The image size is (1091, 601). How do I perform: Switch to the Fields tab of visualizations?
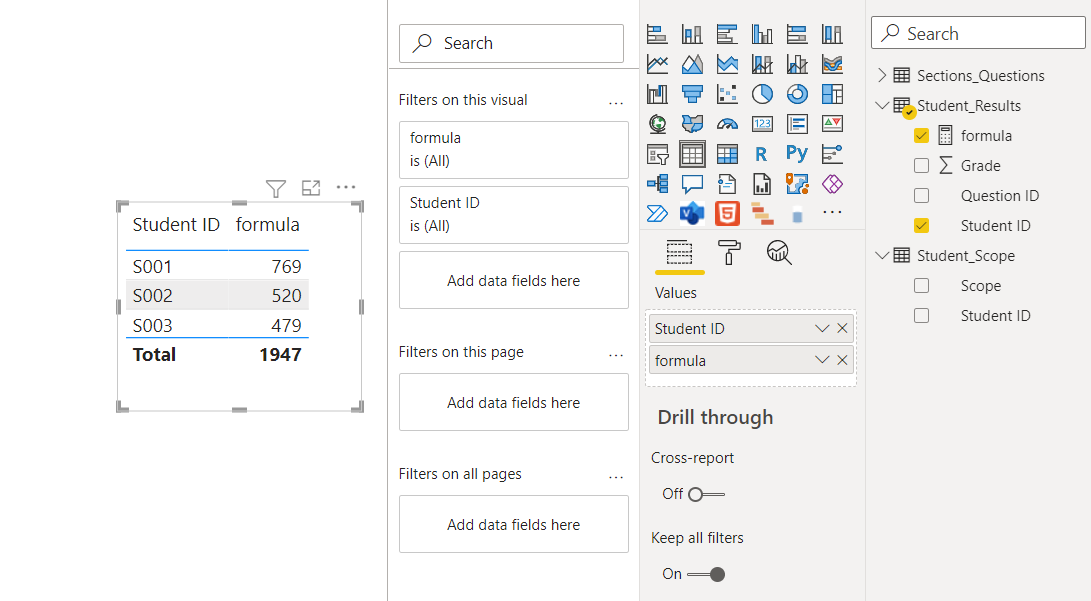pos(679,253)
